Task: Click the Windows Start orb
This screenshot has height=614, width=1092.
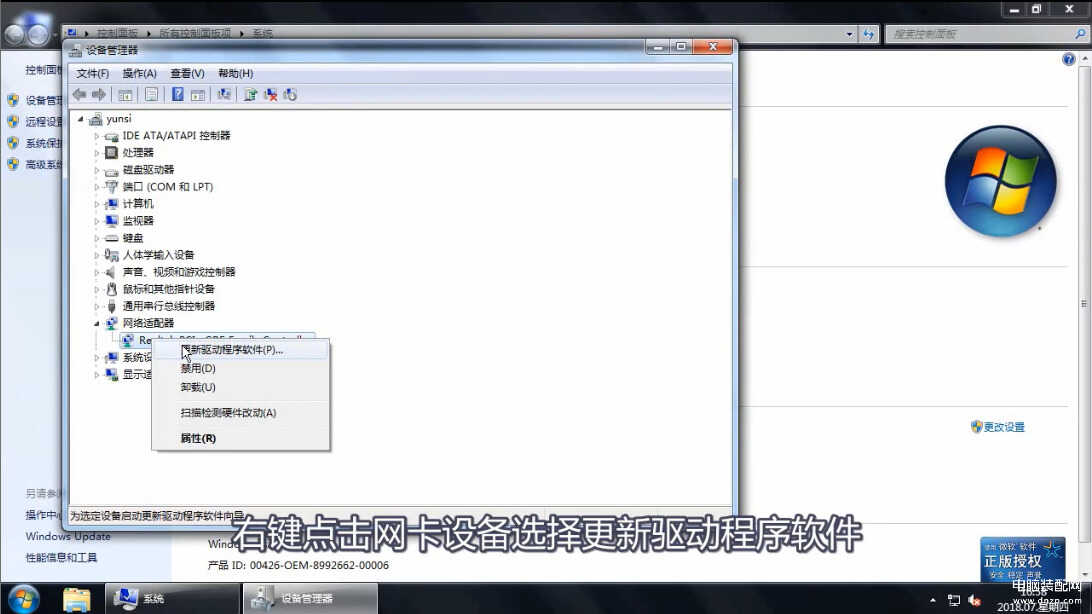Action: coord(24,599)
